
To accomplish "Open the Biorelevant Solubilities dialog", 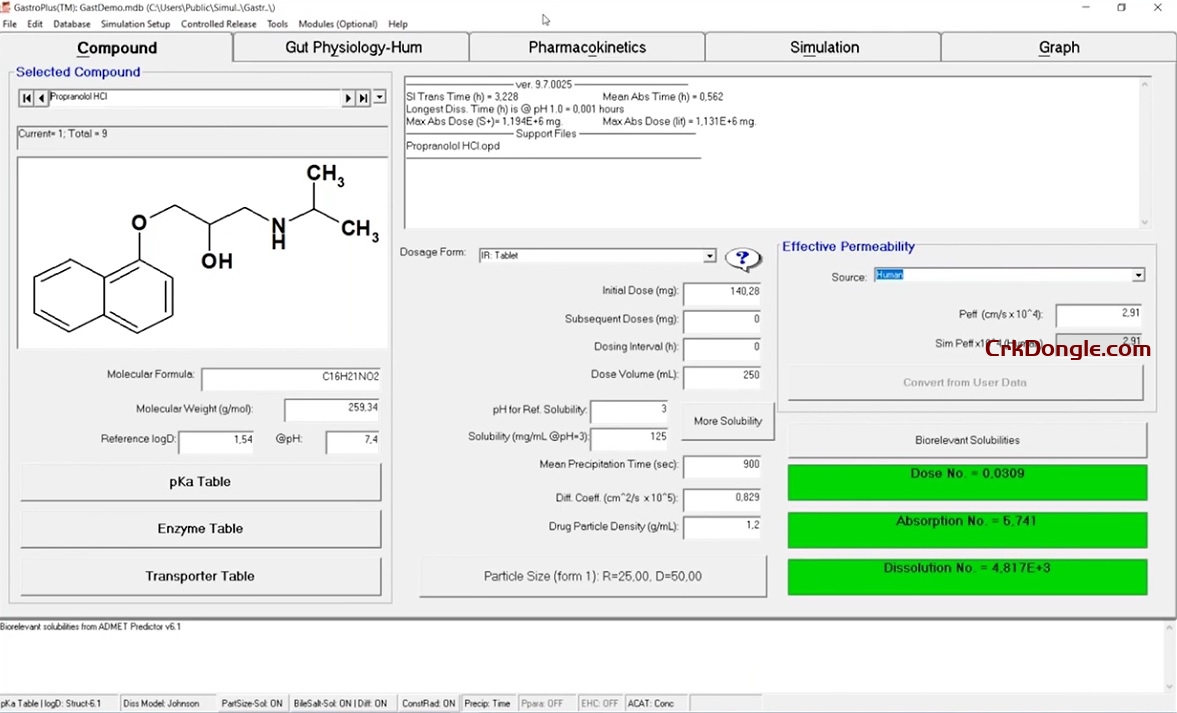I will 966,440.
